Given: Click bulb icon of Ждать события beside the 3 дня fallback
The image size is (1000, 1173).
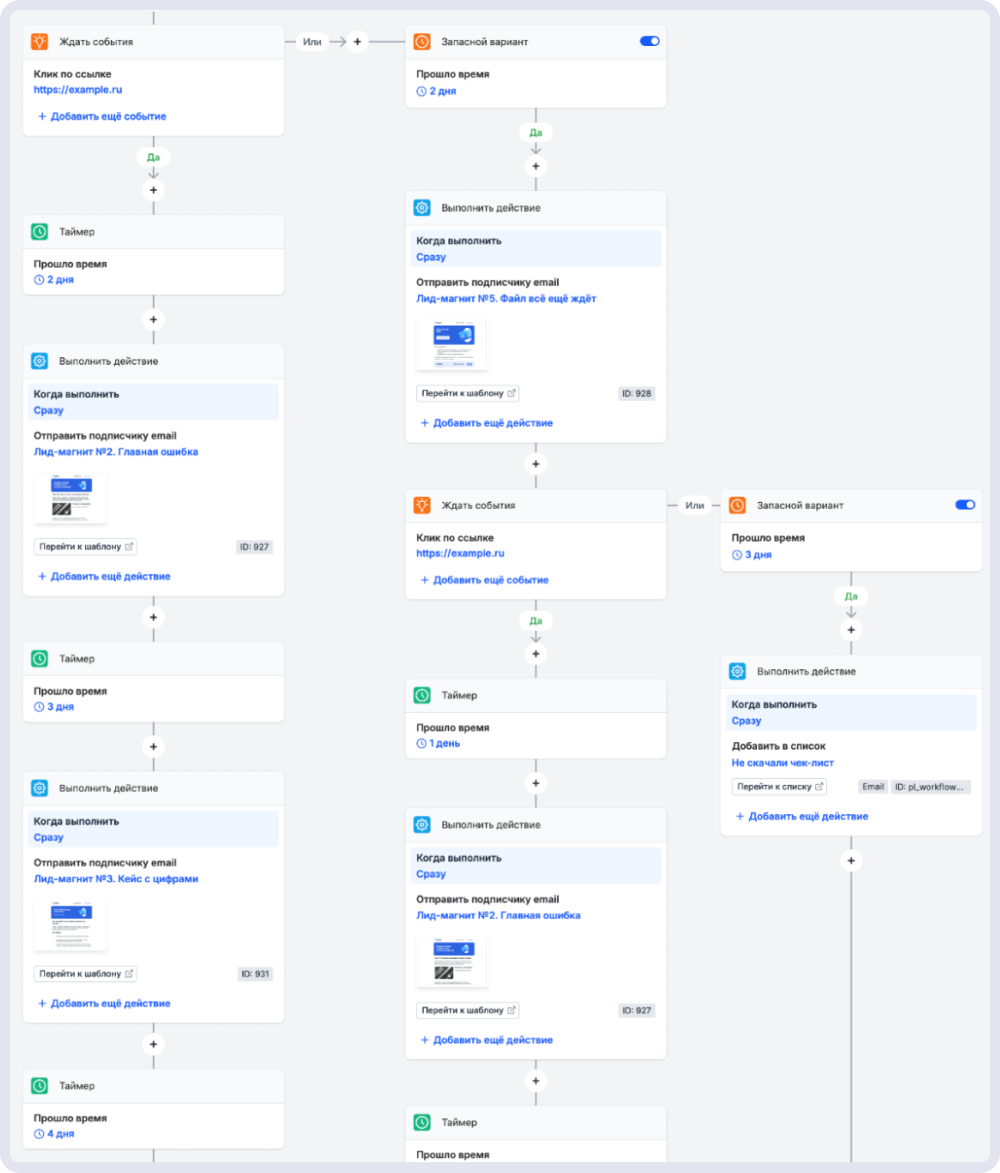Looking at the screenshot, I should point(422,506).
